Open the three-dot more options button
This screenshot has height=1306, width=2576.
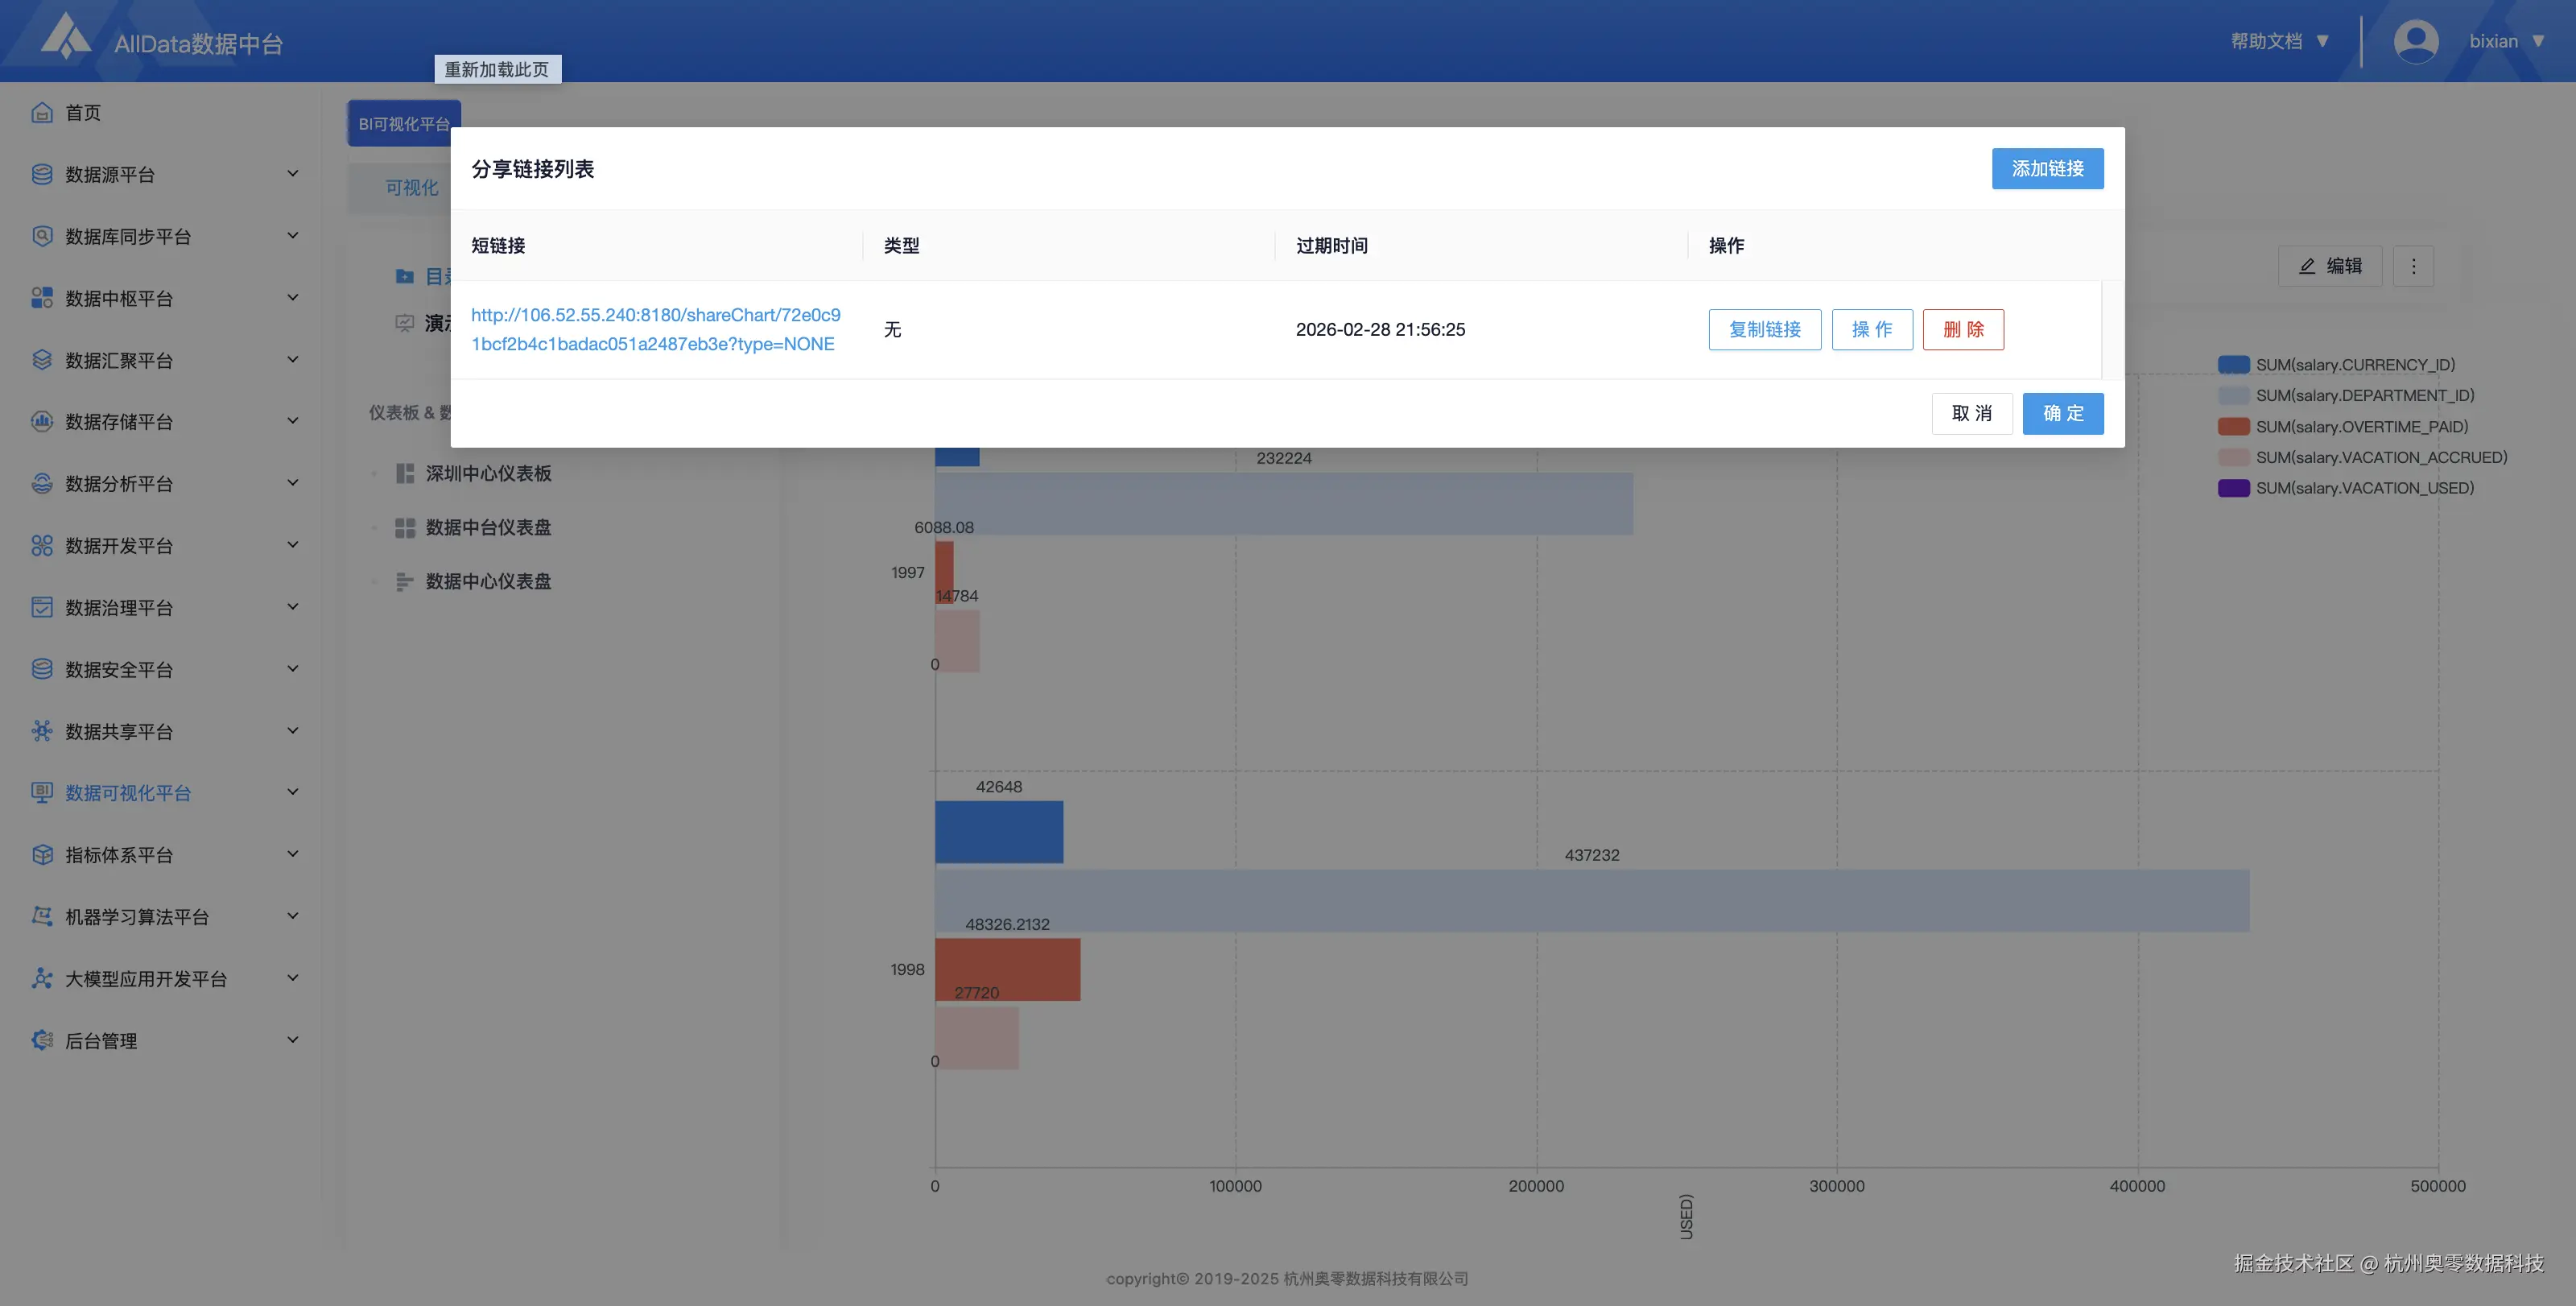click(2413, 266)
